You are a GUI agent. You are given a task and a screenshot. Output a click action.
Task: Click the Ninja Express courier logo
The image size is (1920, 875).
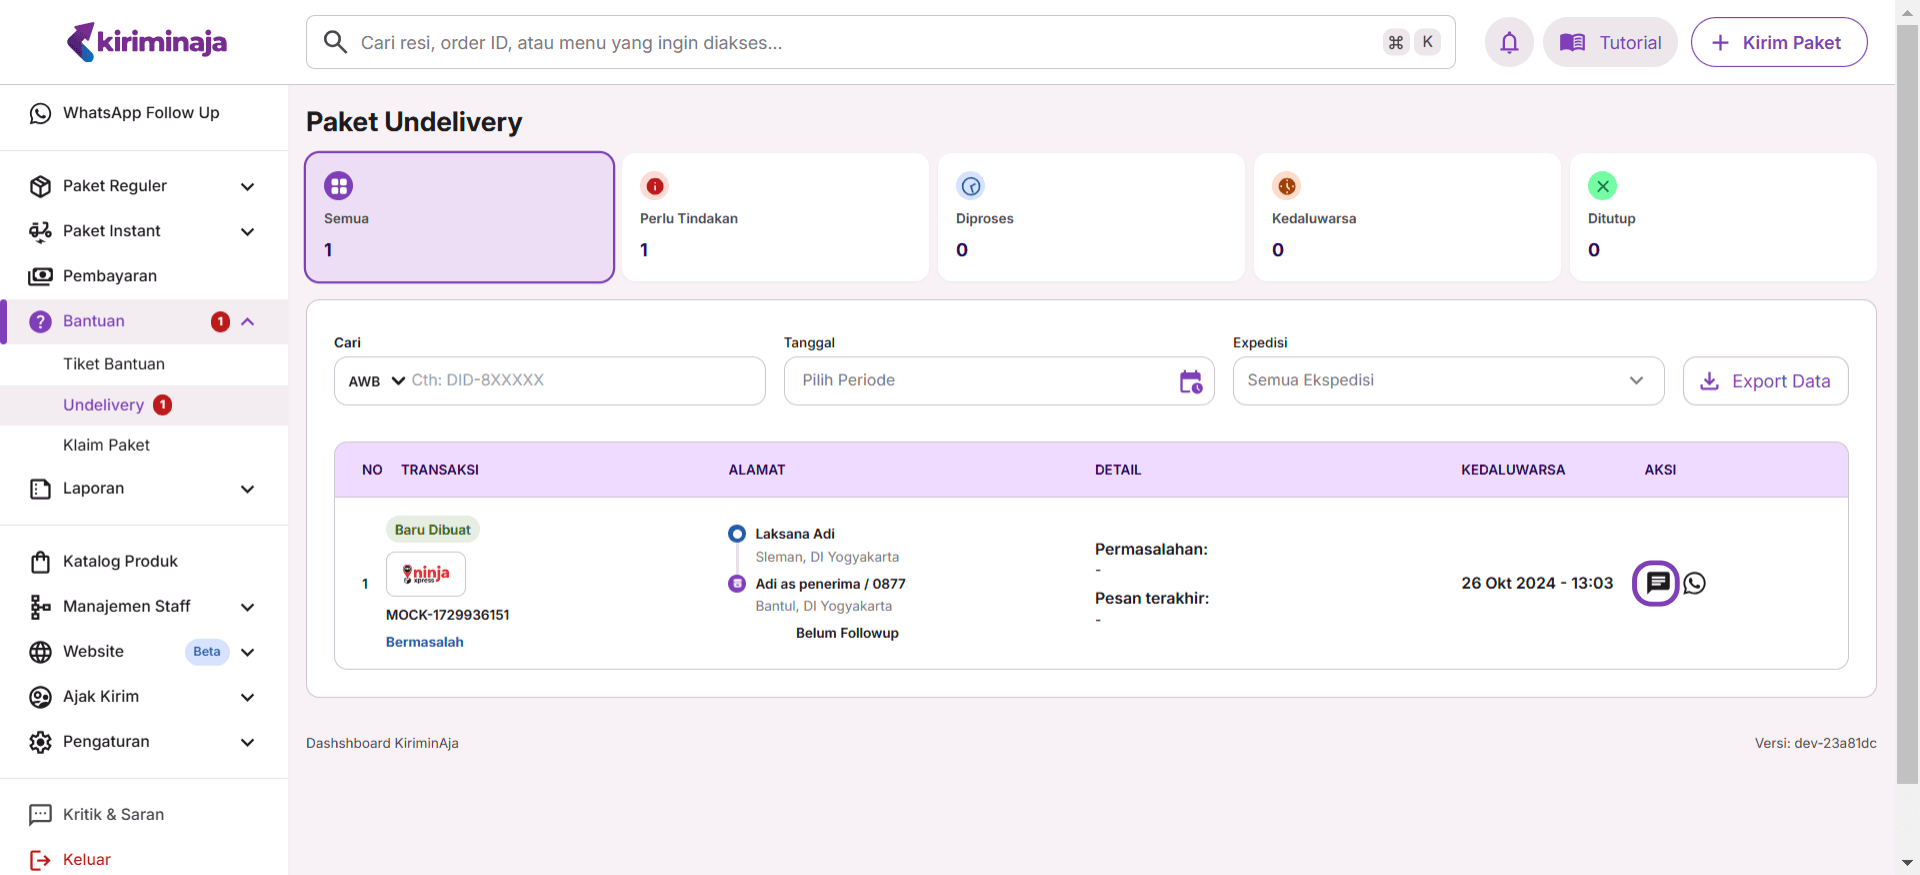click(426, 574)
